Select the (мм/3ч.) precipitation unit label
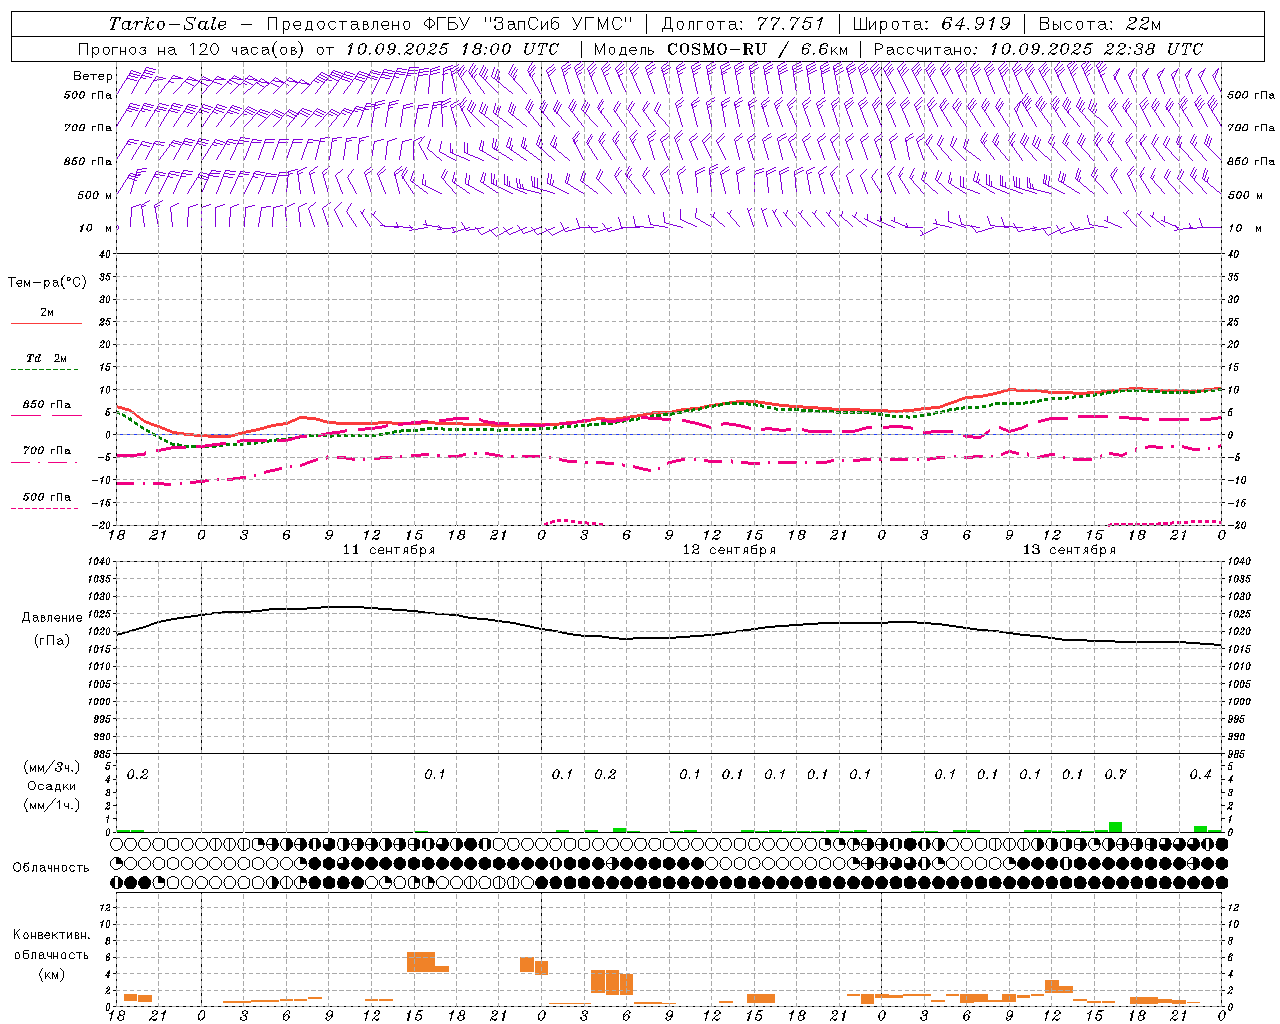Image resolution: width=1280 pixels, height=1024 pixels. tap(51, 768)
